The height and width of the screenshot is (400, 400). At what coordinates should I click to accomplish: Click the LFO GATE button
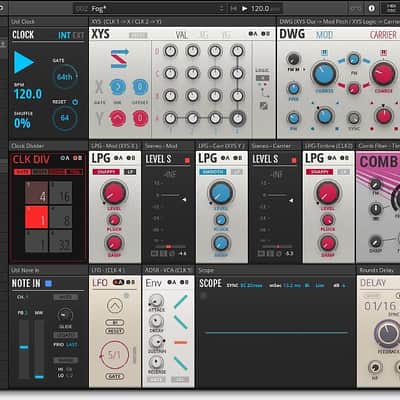pyautogui.click(x=115, y=376)
